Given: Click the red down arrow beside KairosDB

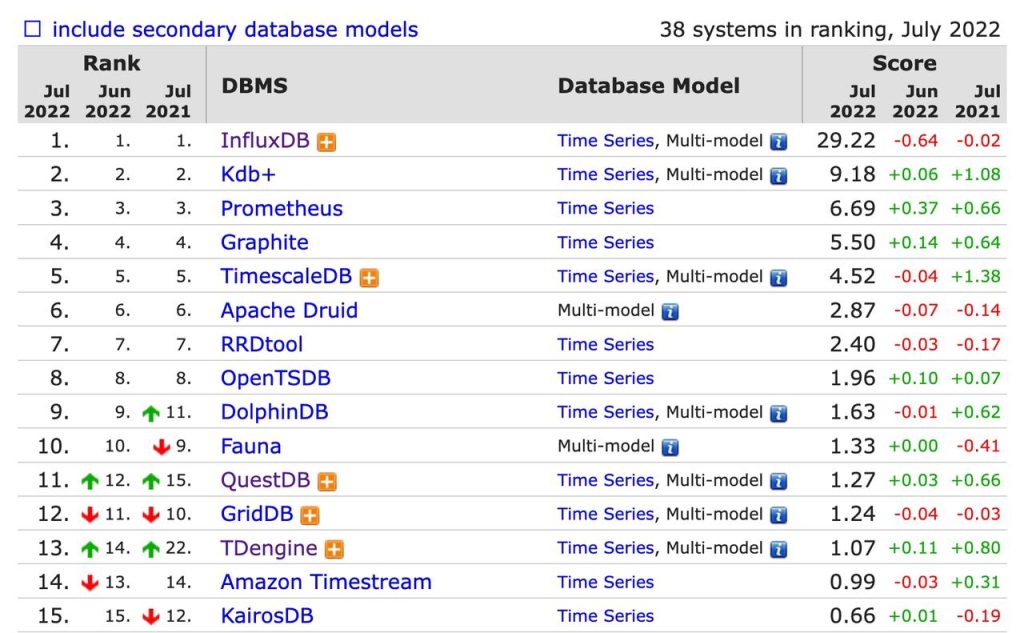Looking at the screenshot, I should point(153,616).
